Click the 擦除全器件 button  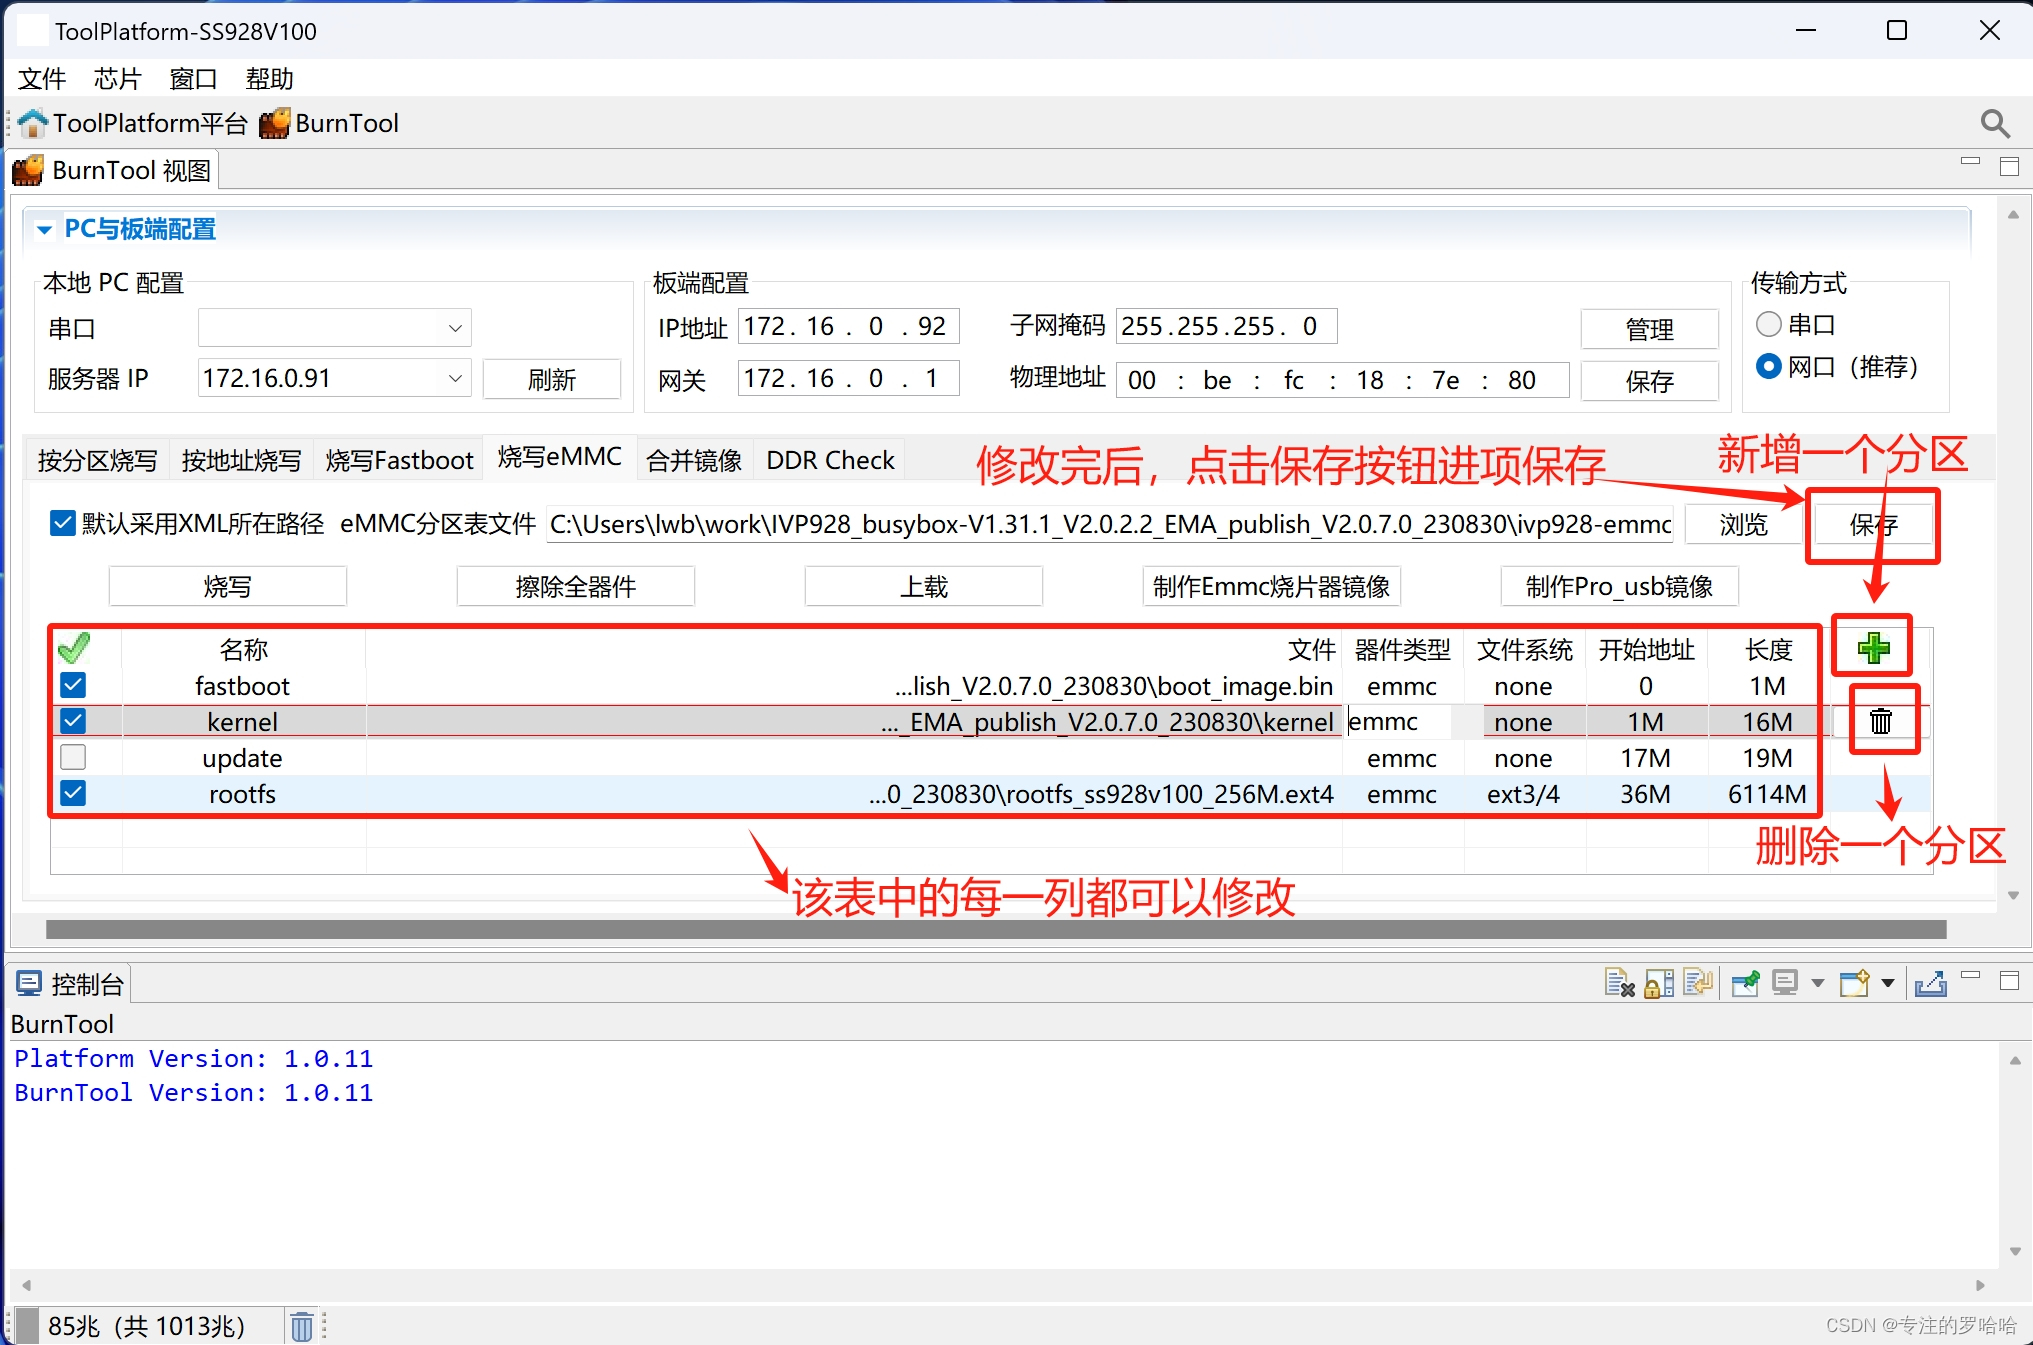[576, 586]
